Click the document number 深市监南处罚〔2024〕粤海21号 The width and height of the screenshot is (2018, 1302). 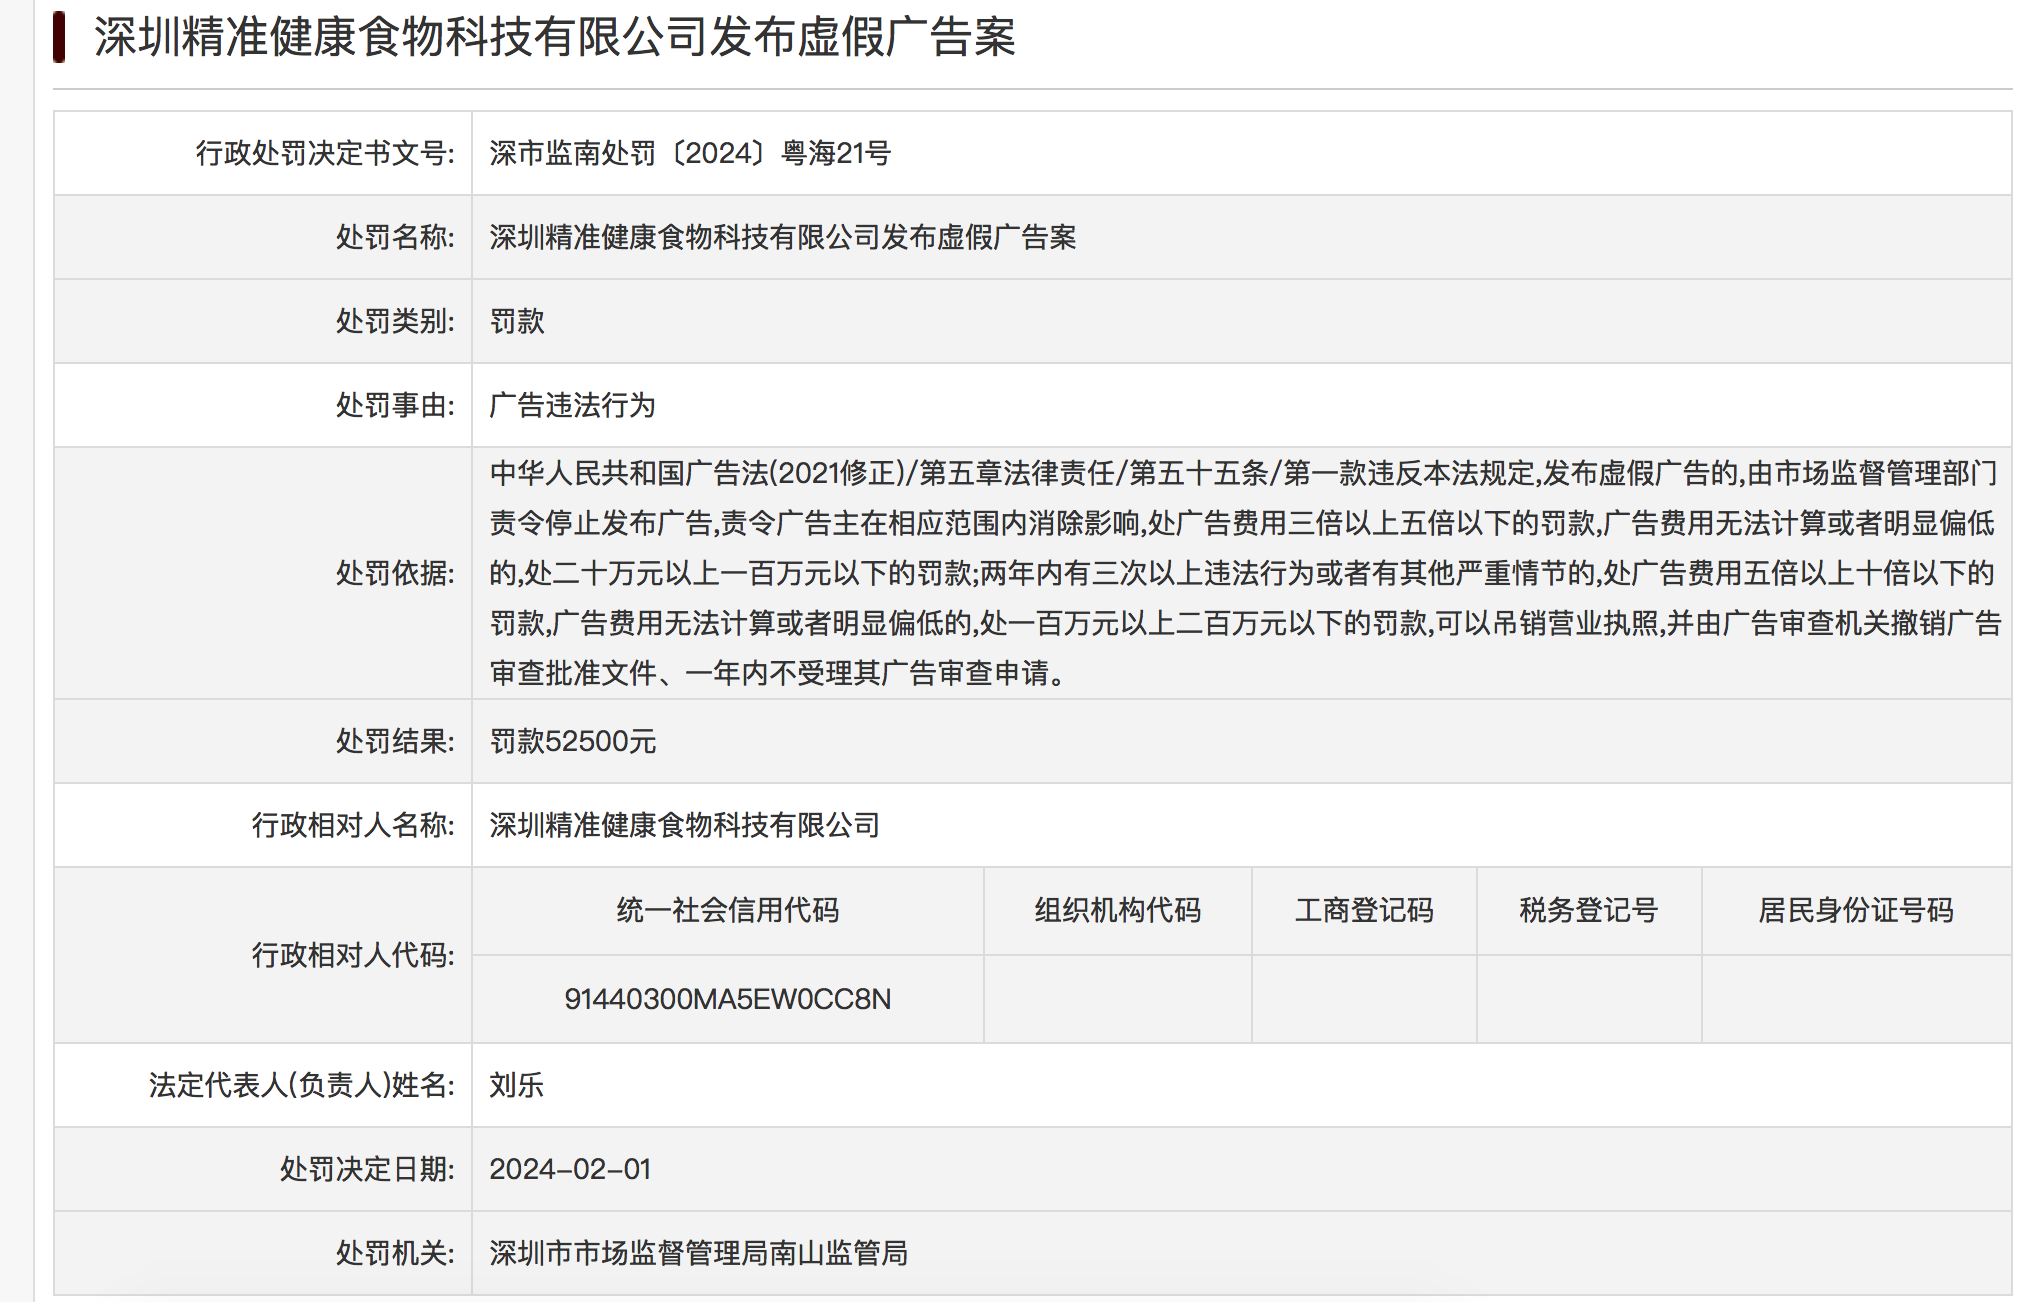[690, 153]
